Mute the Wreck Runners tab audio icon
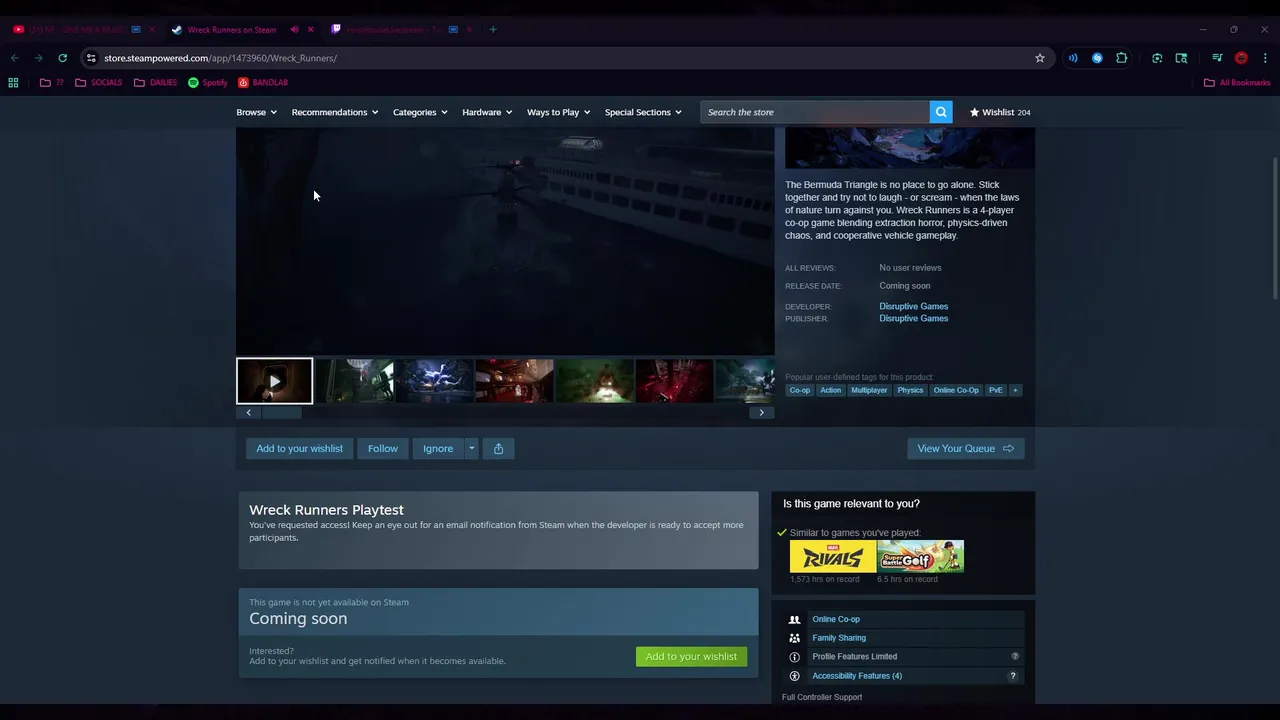 coord(294,29)
